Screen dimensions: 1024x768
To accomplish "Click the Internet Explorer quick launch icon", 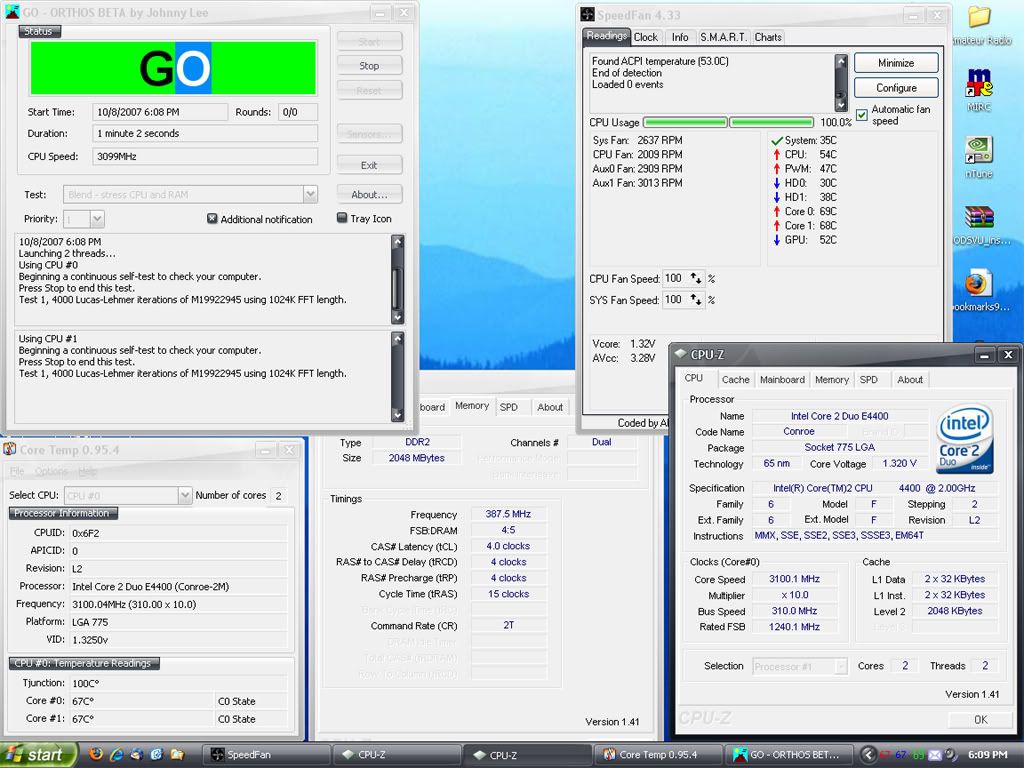I will coord(116,754).
